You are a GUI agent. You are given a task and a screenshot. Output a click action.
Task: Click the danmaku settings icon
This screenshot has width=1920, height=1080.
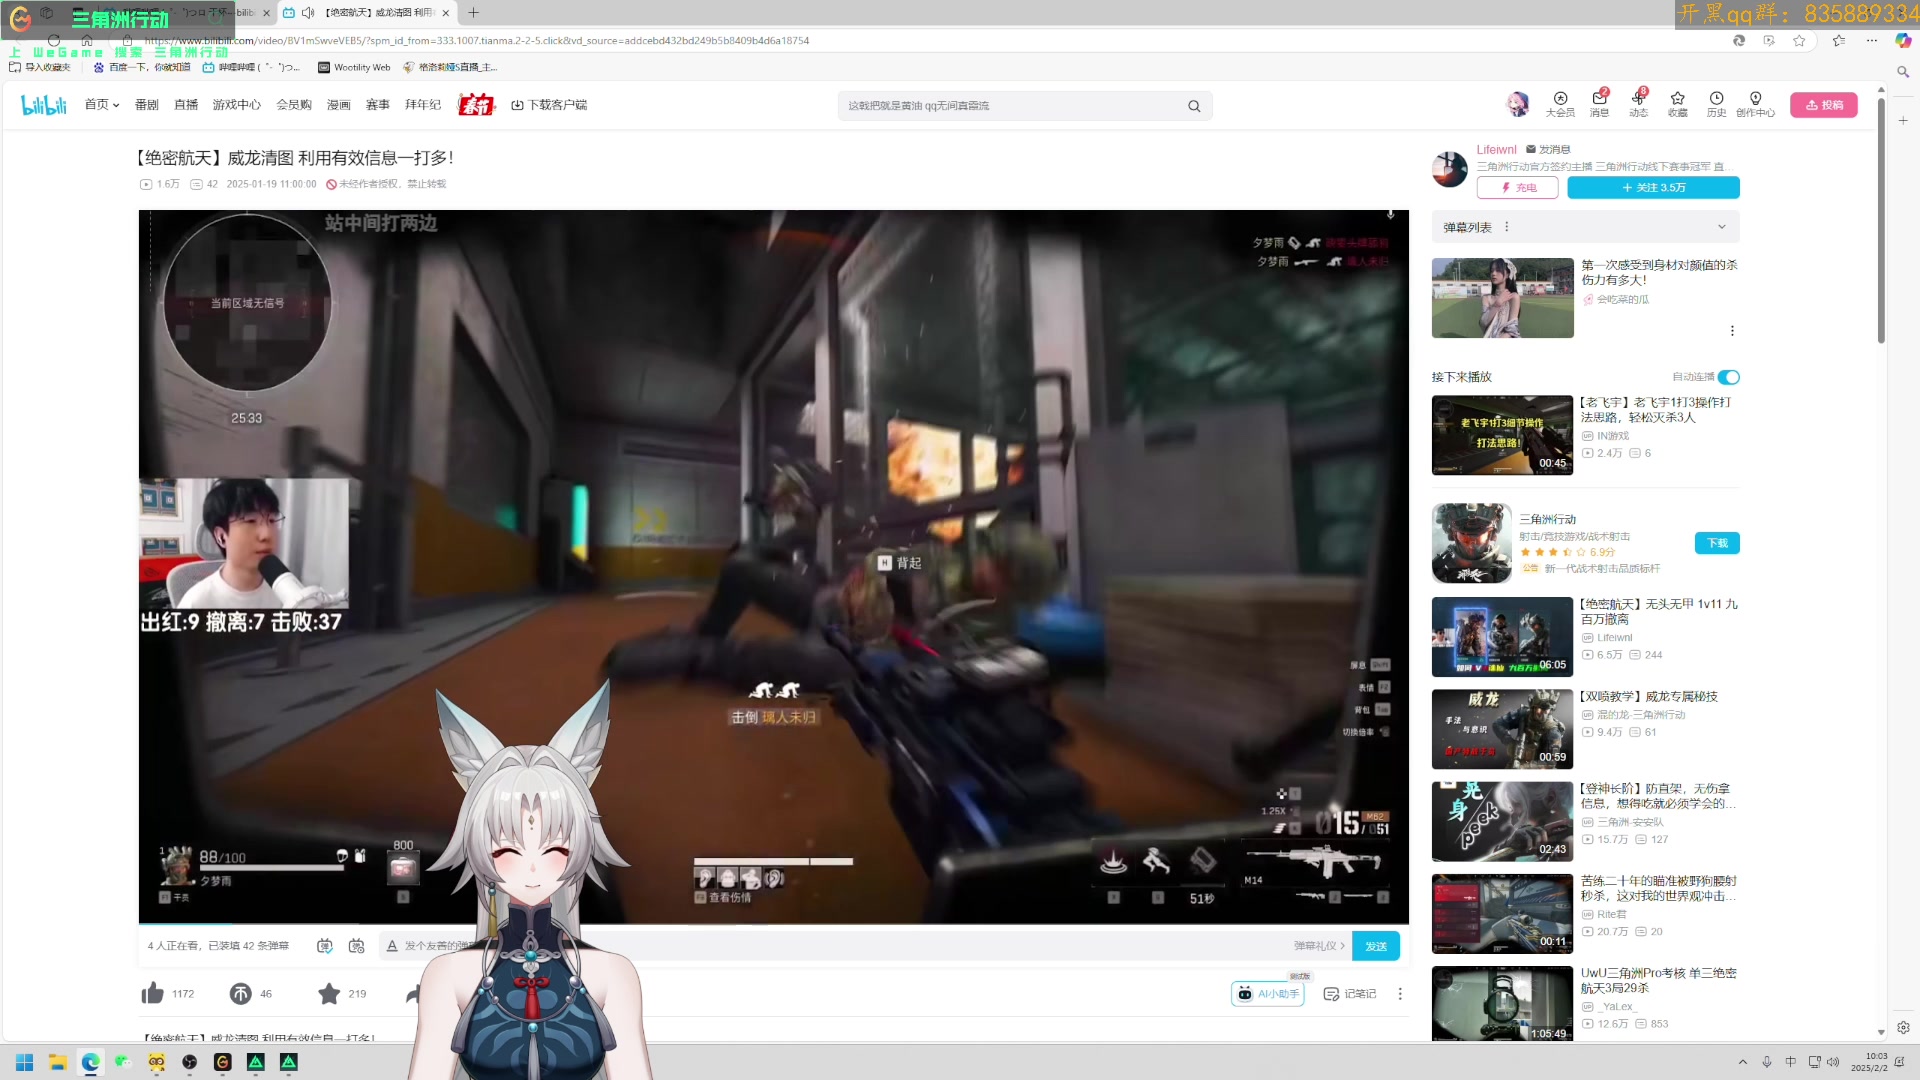(356, 946)
